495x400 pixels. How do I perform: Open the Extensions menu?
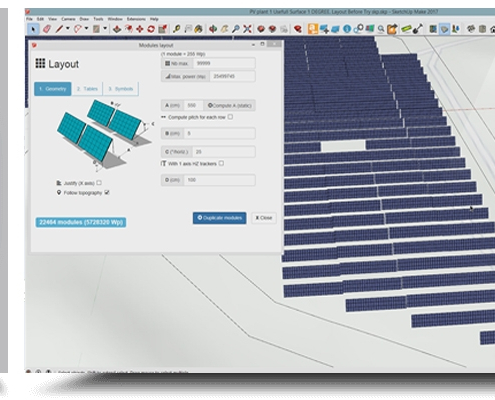pos(136,19)
